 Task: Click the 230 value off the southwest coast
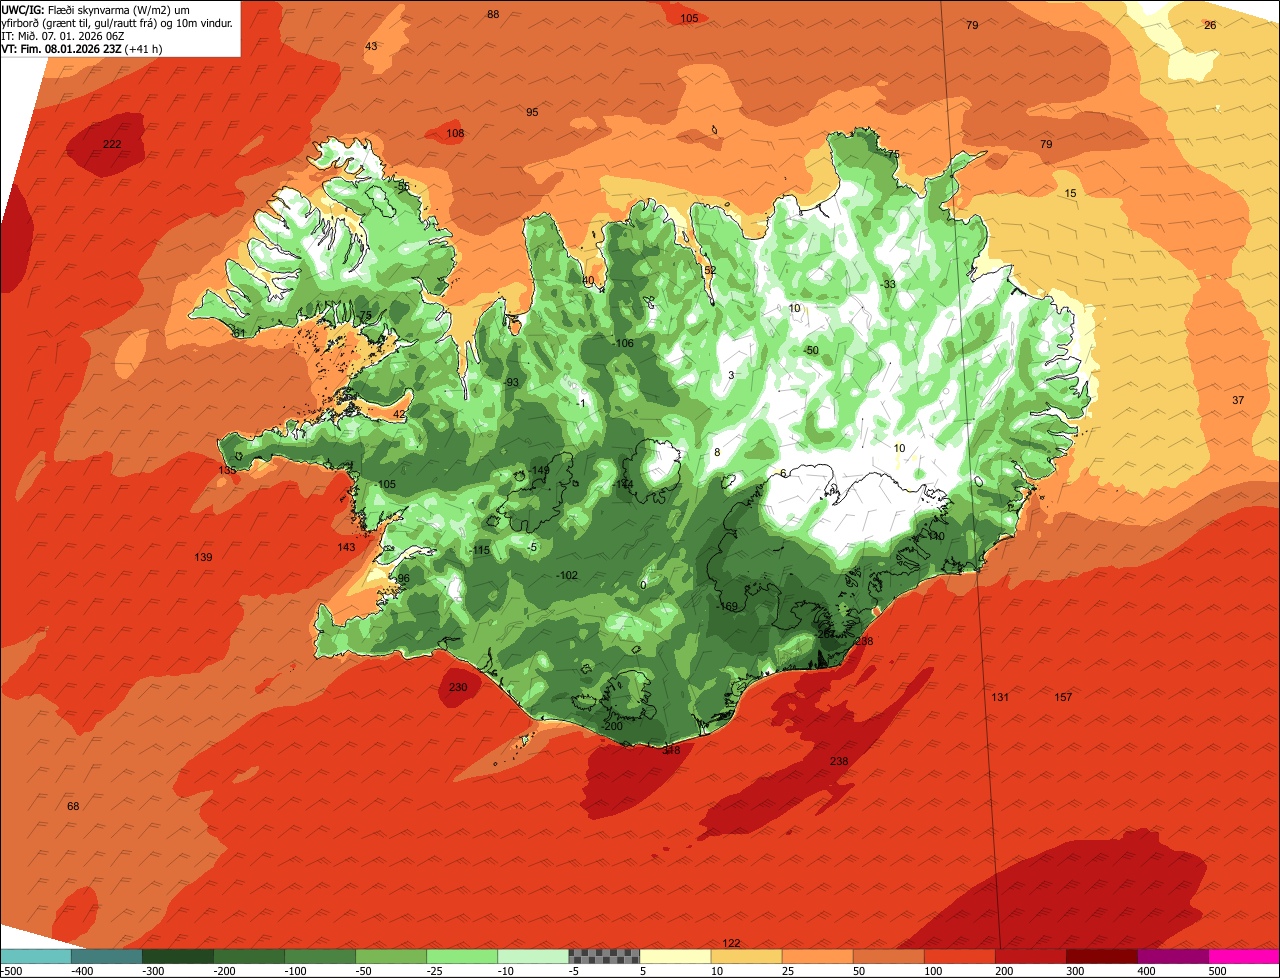point(458,687)
